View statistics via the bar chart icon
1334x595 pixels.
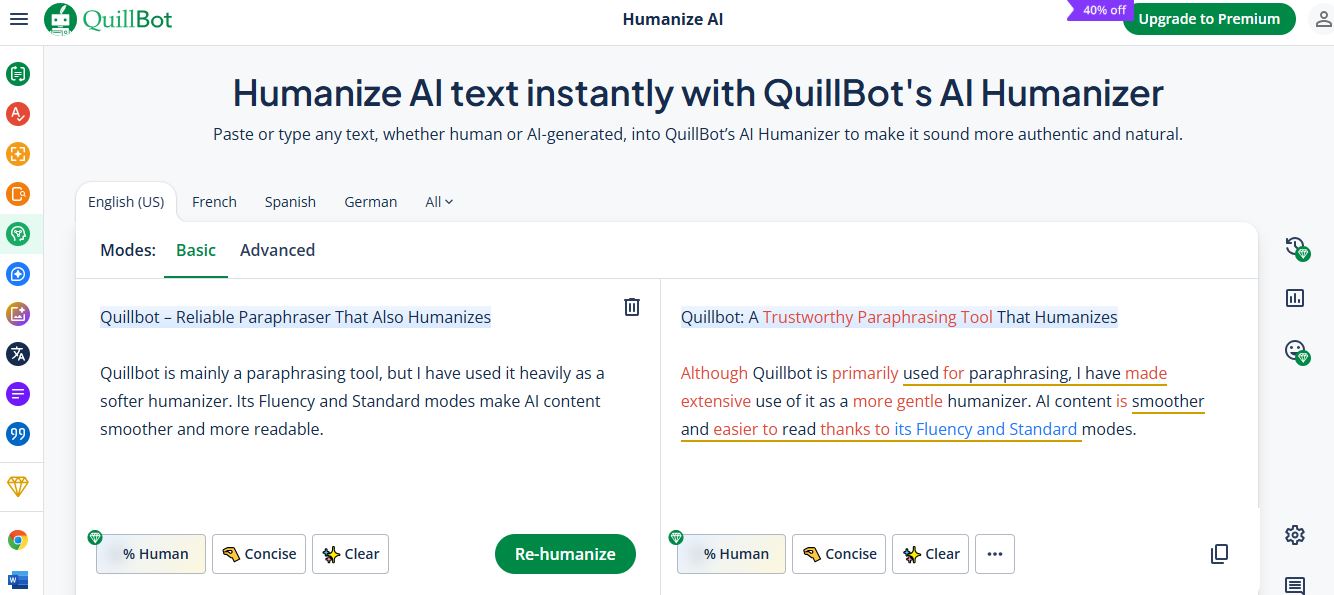[1295, 297]
